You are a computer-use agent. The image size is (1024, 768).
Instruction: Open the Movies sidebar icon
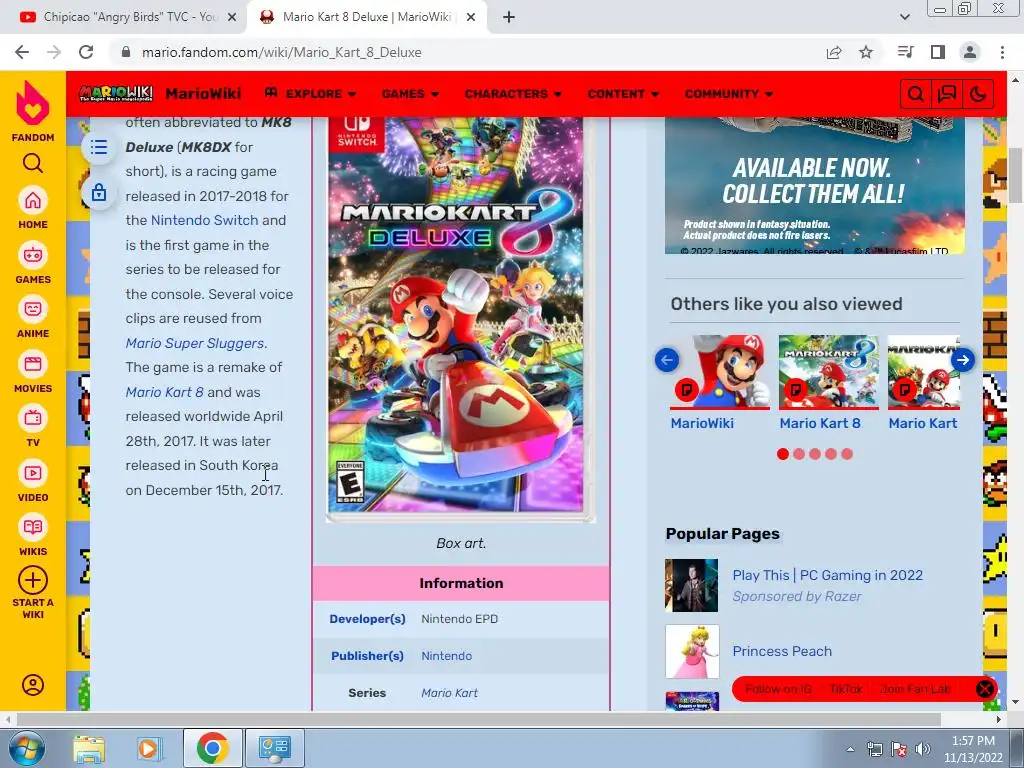(x=33, y=364)
